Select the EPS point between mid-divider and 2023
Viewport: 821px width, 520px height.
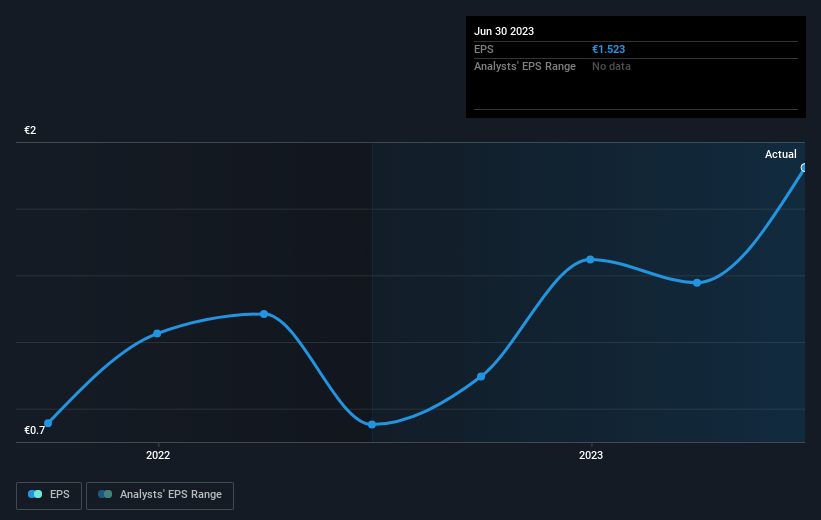tap(481, 377)
